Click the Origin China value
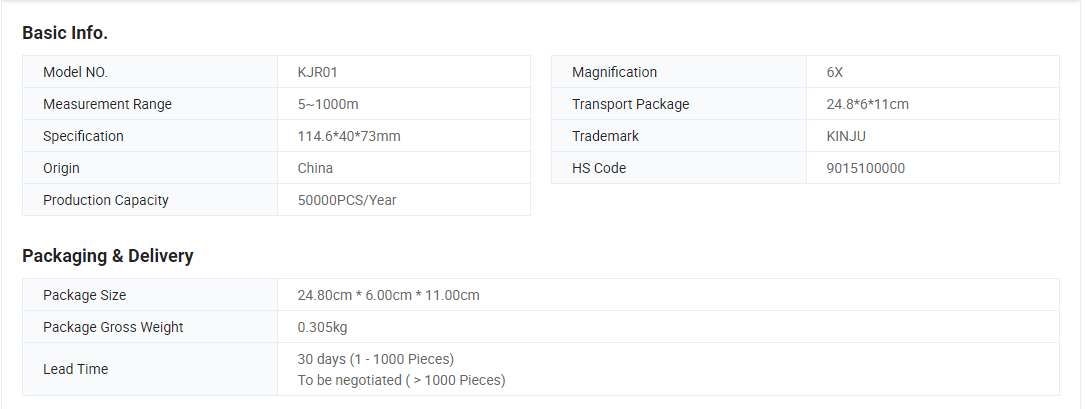 315,168
